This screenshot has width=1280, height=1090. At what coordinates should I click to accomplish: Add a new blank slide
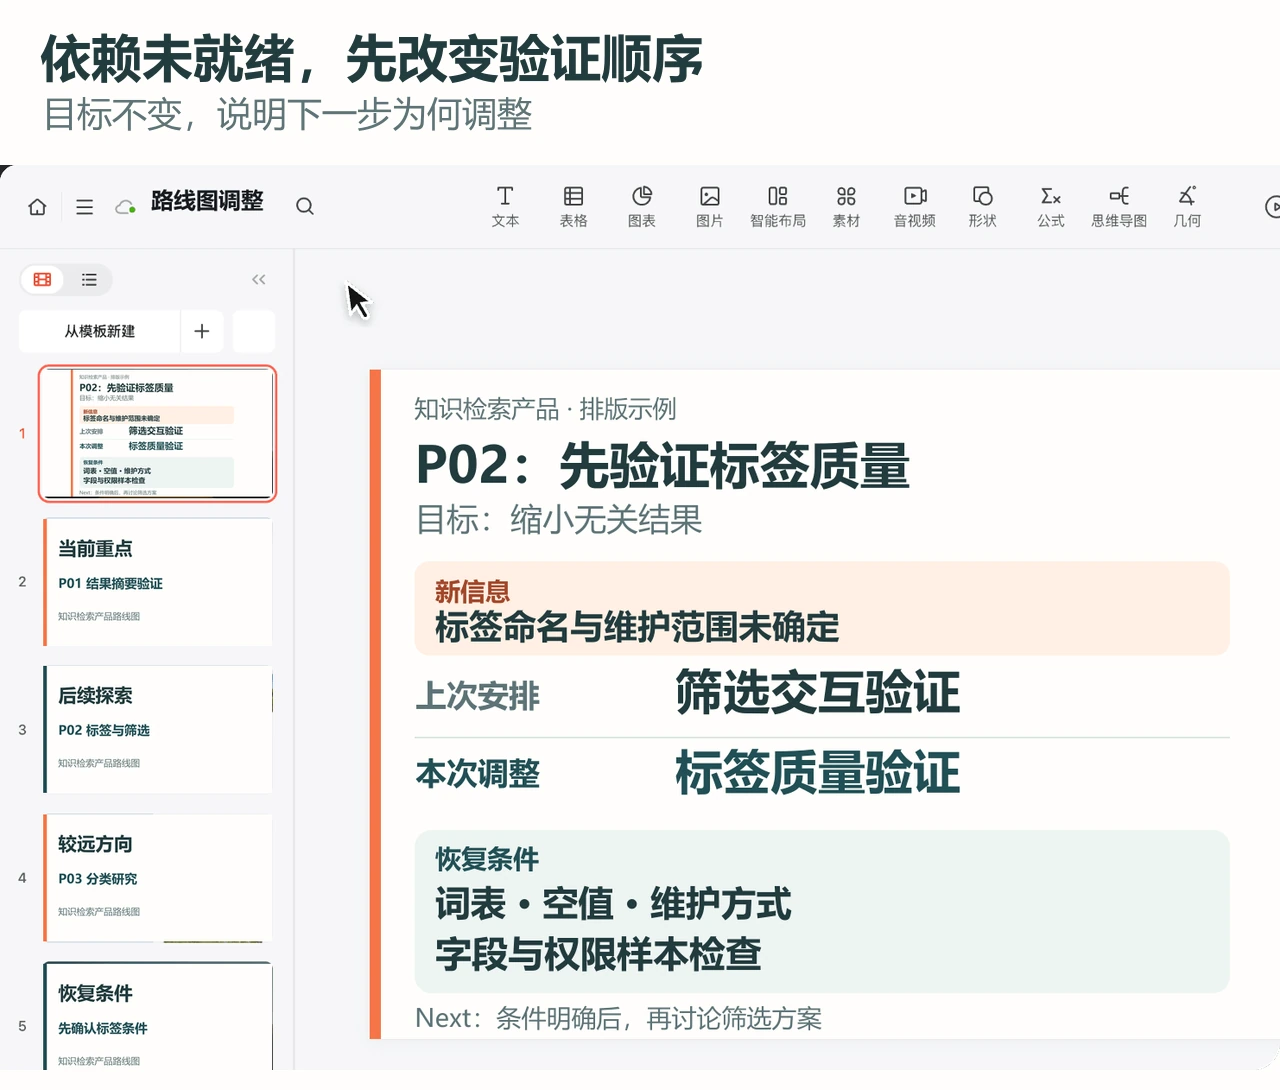[202, 331]
